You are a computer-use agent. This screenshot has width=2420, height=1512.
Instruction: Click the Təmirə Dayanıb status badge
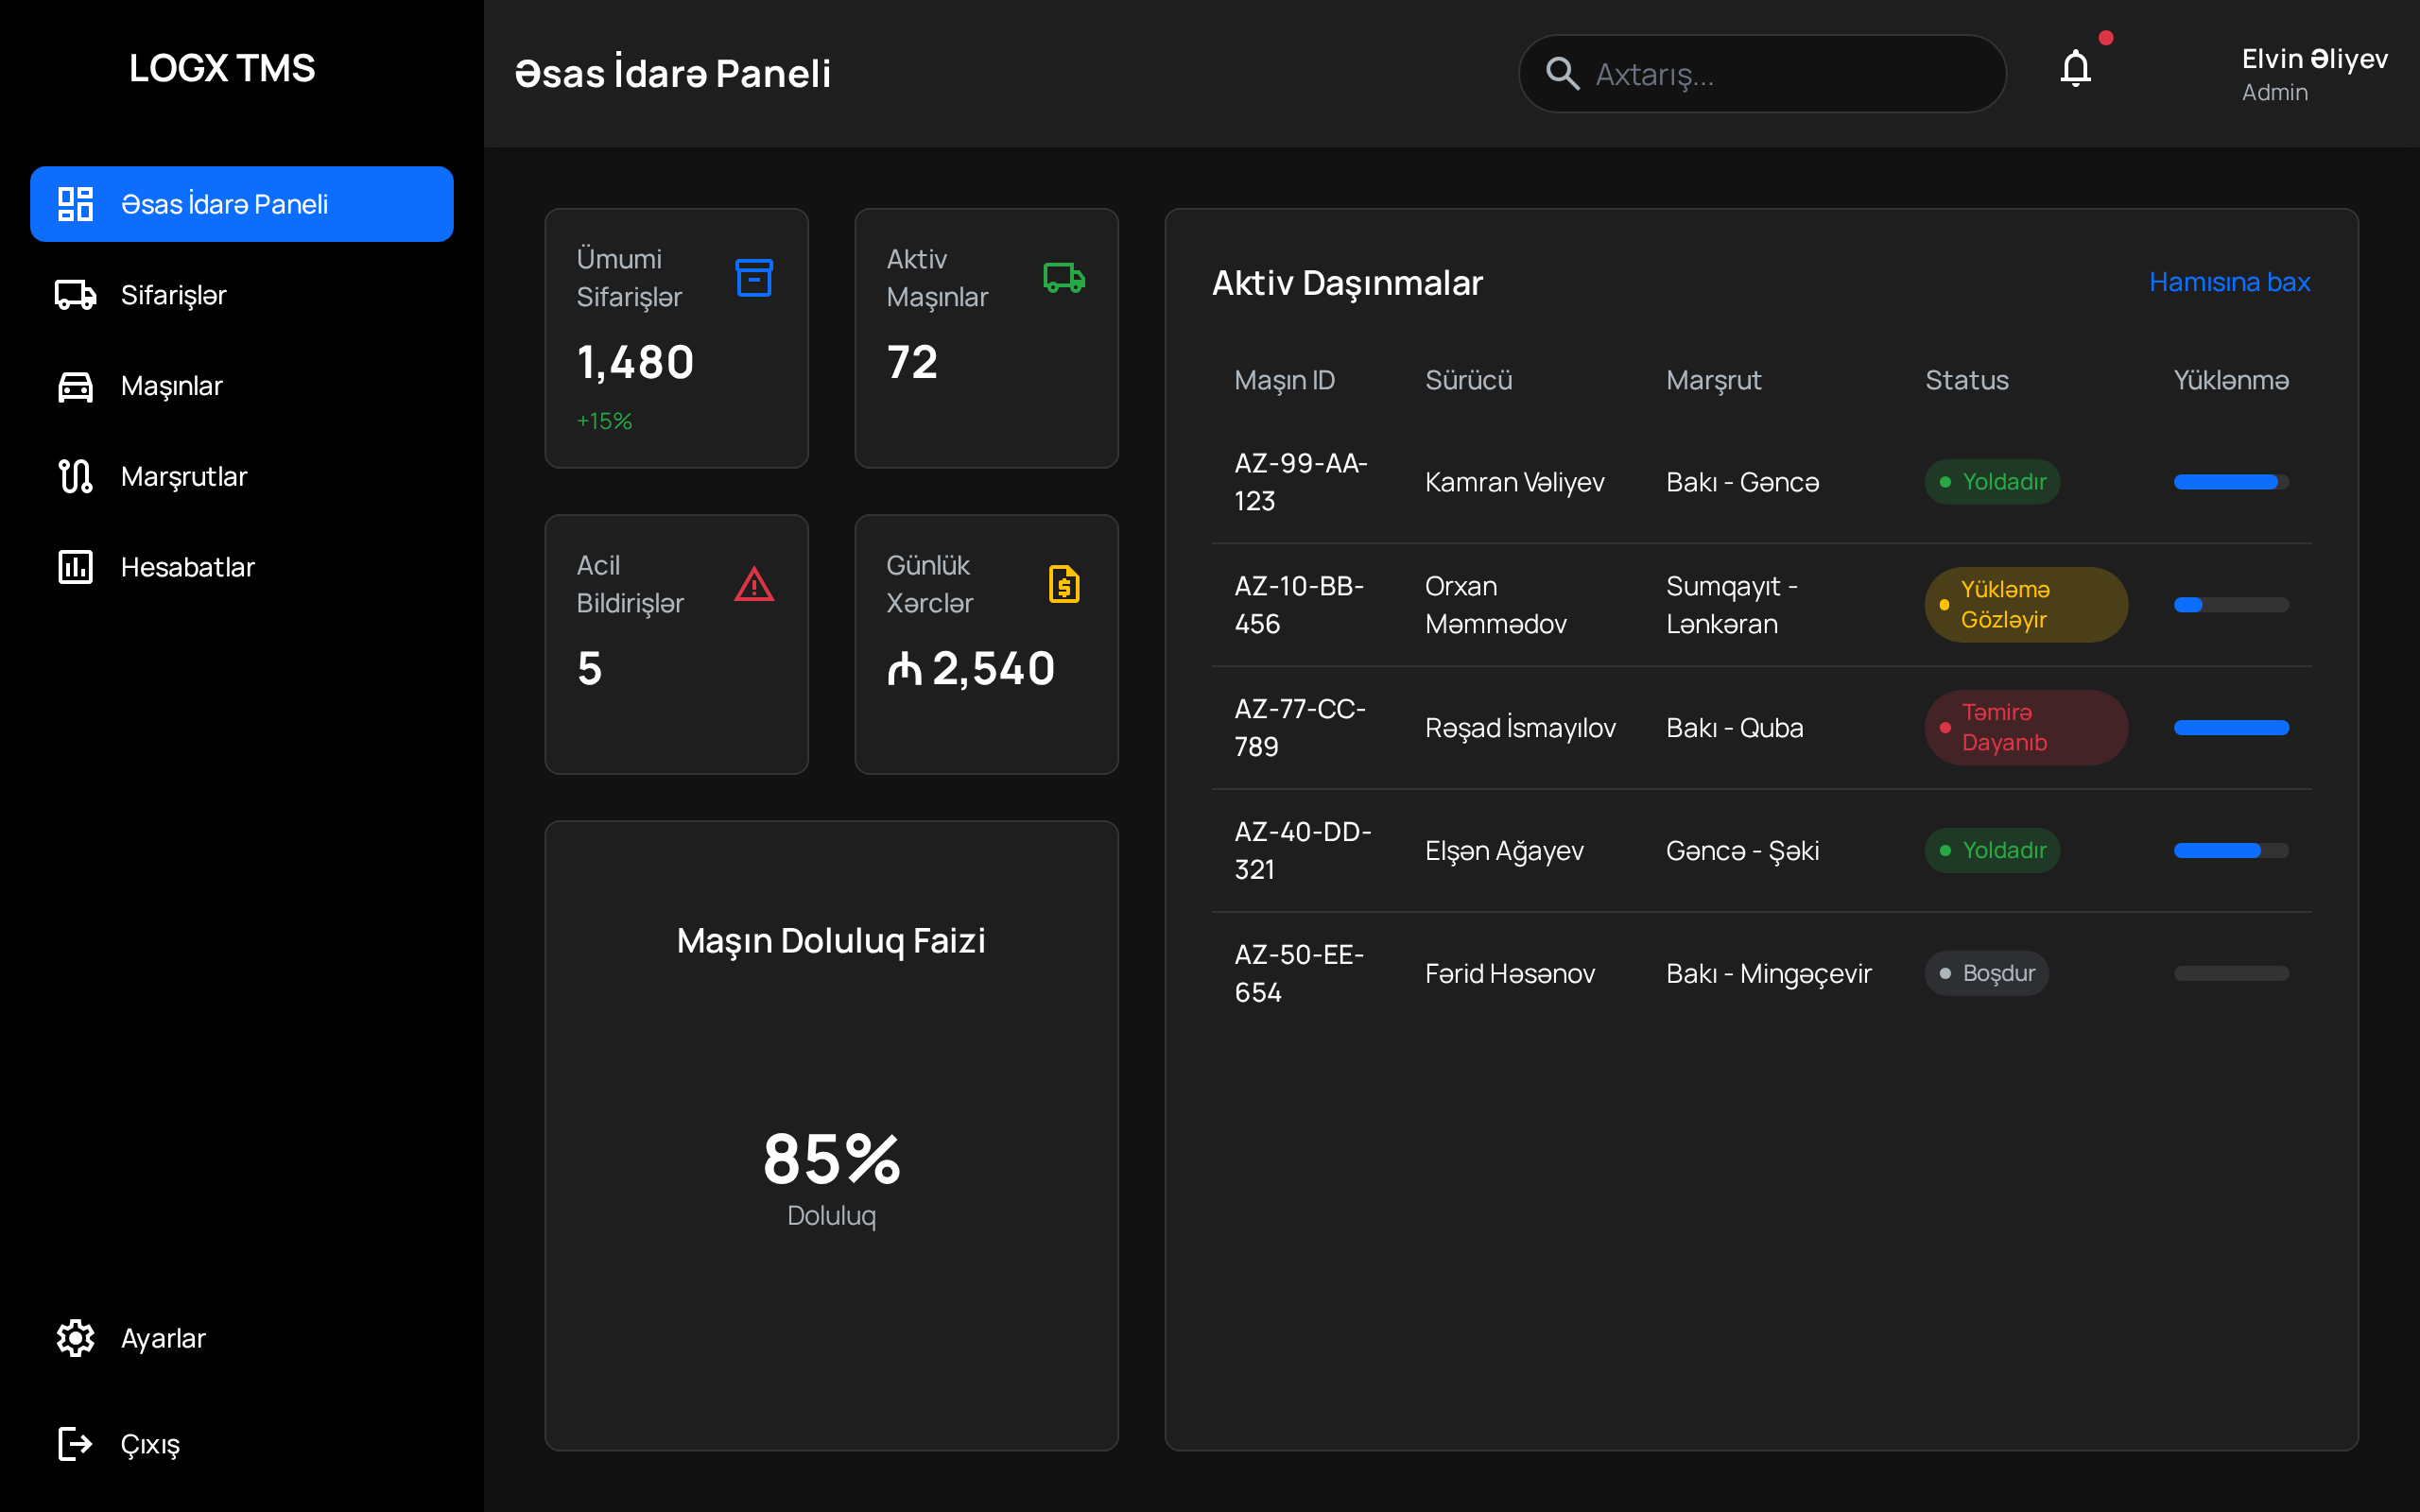click(2025, 728)
